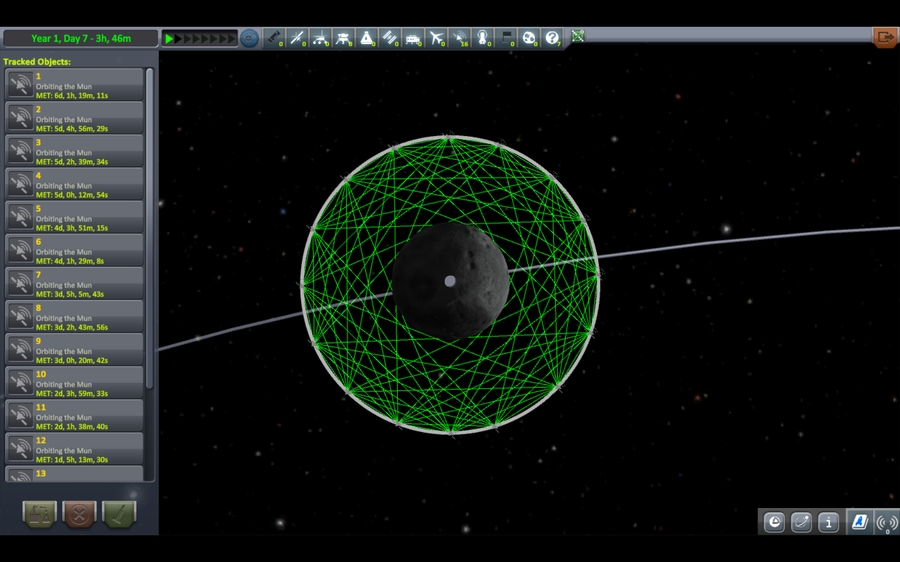Open the maneuver editor icon at bottom right
900x562 pixels.
click(x=801, y=522)
